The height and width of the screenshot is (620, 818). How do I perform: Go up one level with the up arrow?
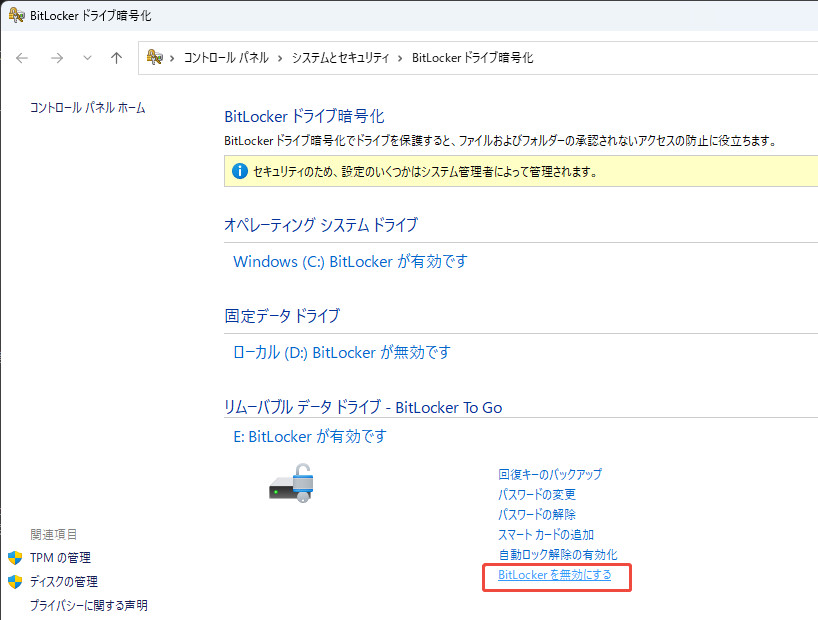click(x=116, y=58)
